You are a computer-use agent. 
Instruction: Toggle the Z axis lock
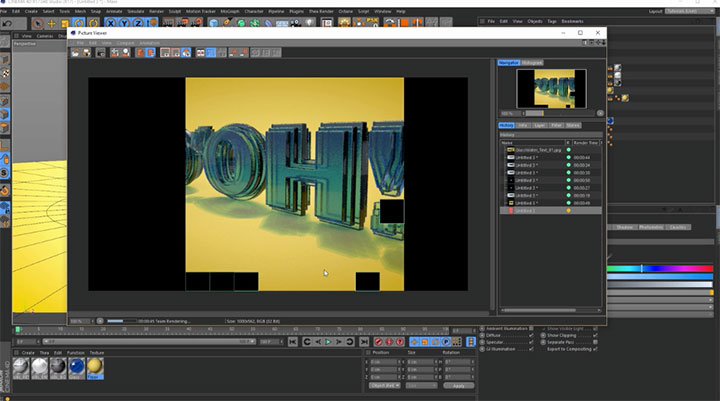pos(138,23)
